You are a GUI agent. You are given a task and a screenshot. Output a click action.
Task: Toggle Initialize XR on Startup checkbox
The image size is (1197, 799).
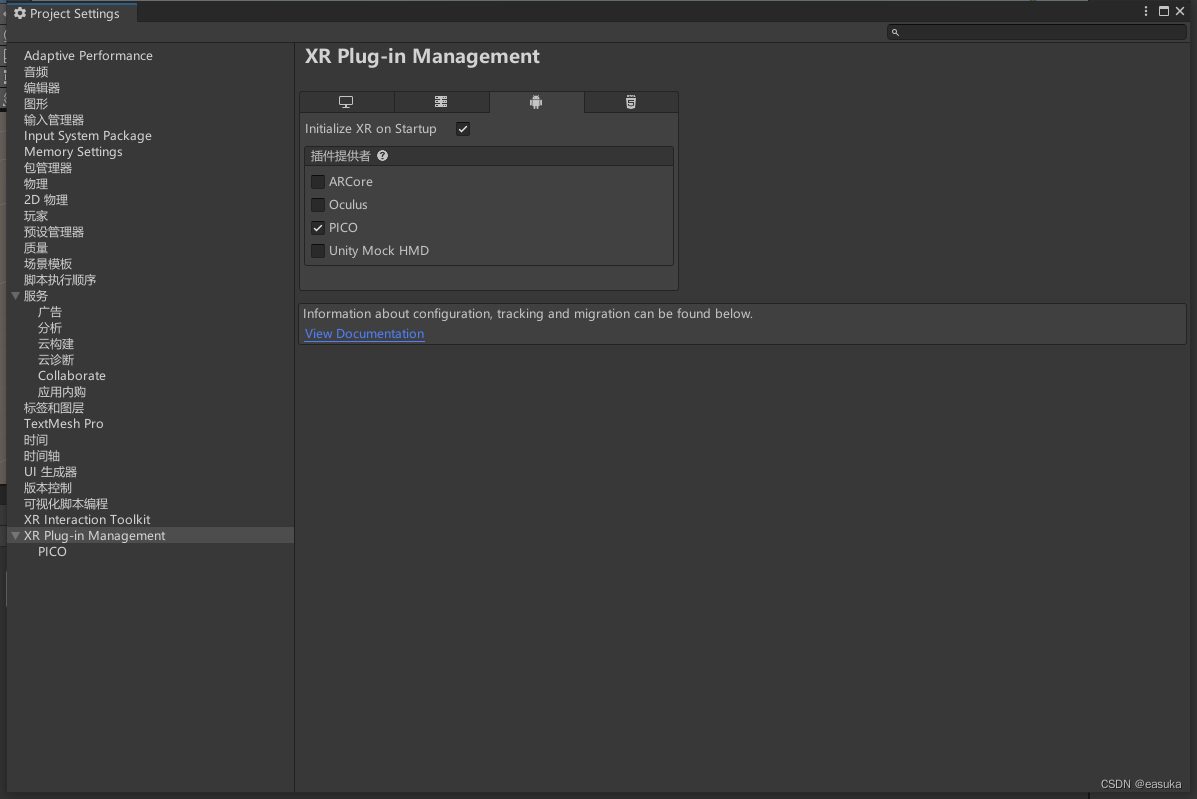463,129
